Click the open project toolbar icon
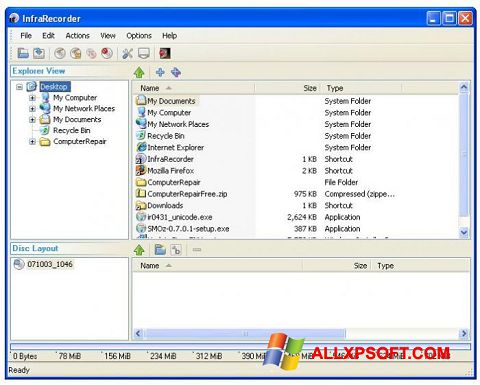Screen dimensions: 480x385 23,53
